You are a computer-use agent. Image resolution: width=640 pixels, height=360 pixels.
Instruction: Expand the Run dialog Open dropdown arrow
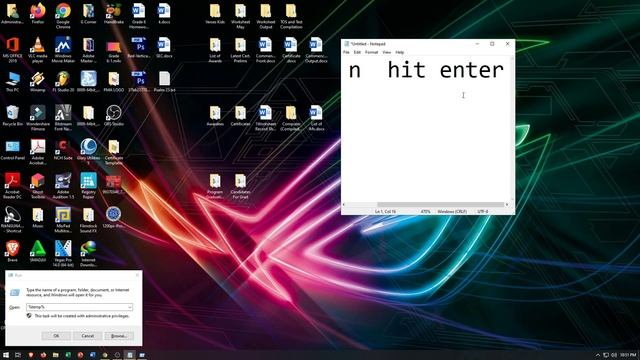point(130,307)
